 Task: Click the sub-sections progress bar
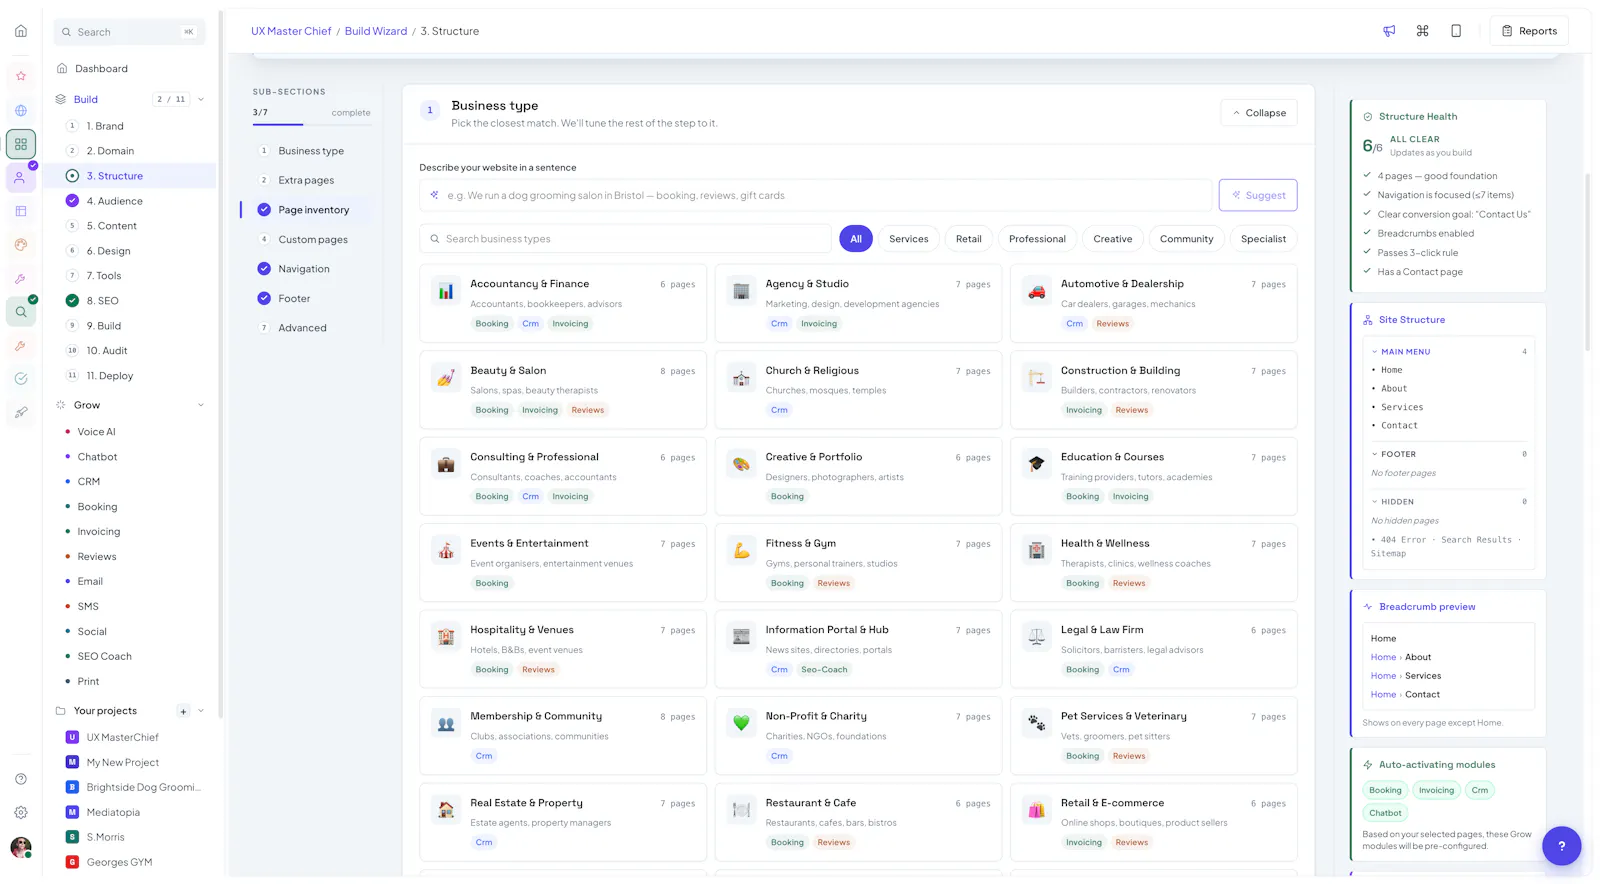(311, 124)
